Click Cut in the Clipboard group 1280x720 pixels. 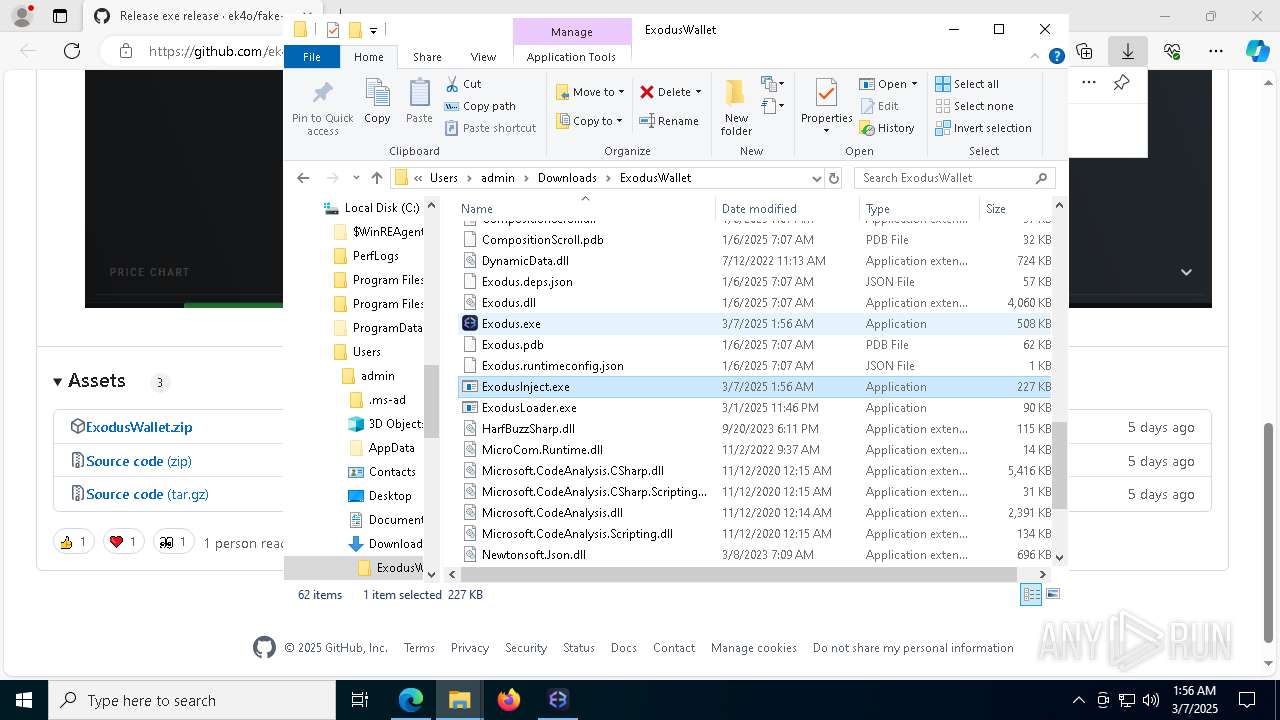[463, 84]
